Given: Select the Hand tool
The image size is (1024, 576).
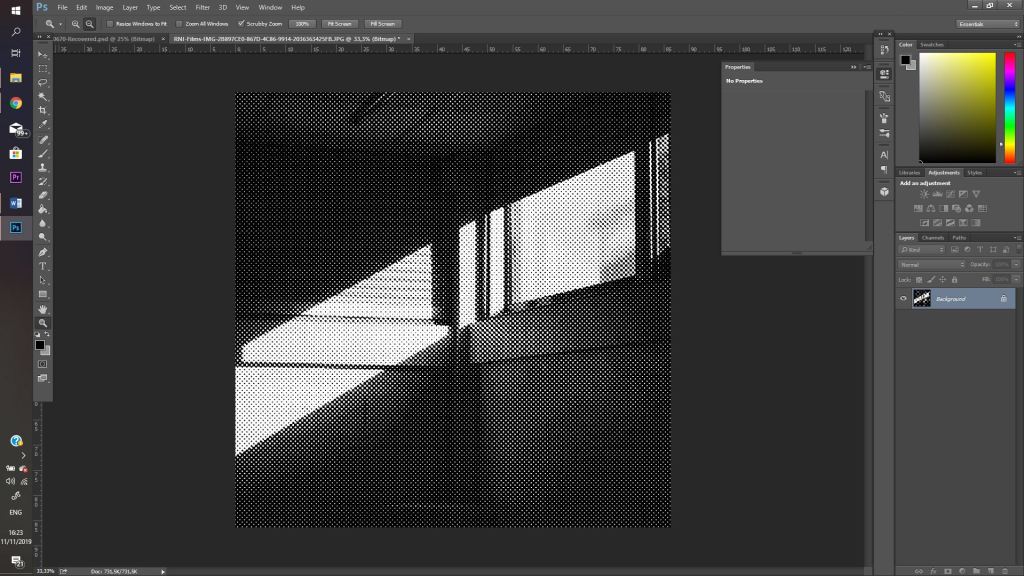Looking at the screenshot, I should 43,309.
